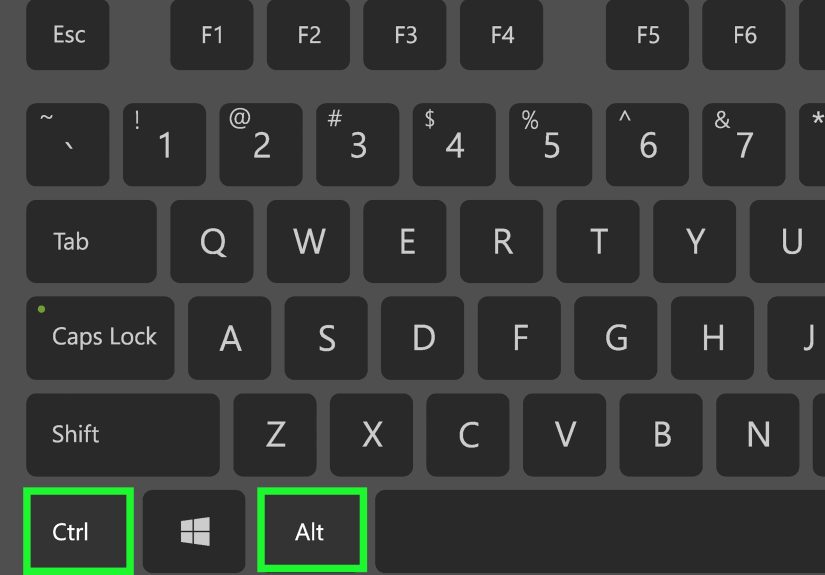Click the tilde backtick key
Screen dimensions: 825x575
pyautogui.click(x=68, y=145)
